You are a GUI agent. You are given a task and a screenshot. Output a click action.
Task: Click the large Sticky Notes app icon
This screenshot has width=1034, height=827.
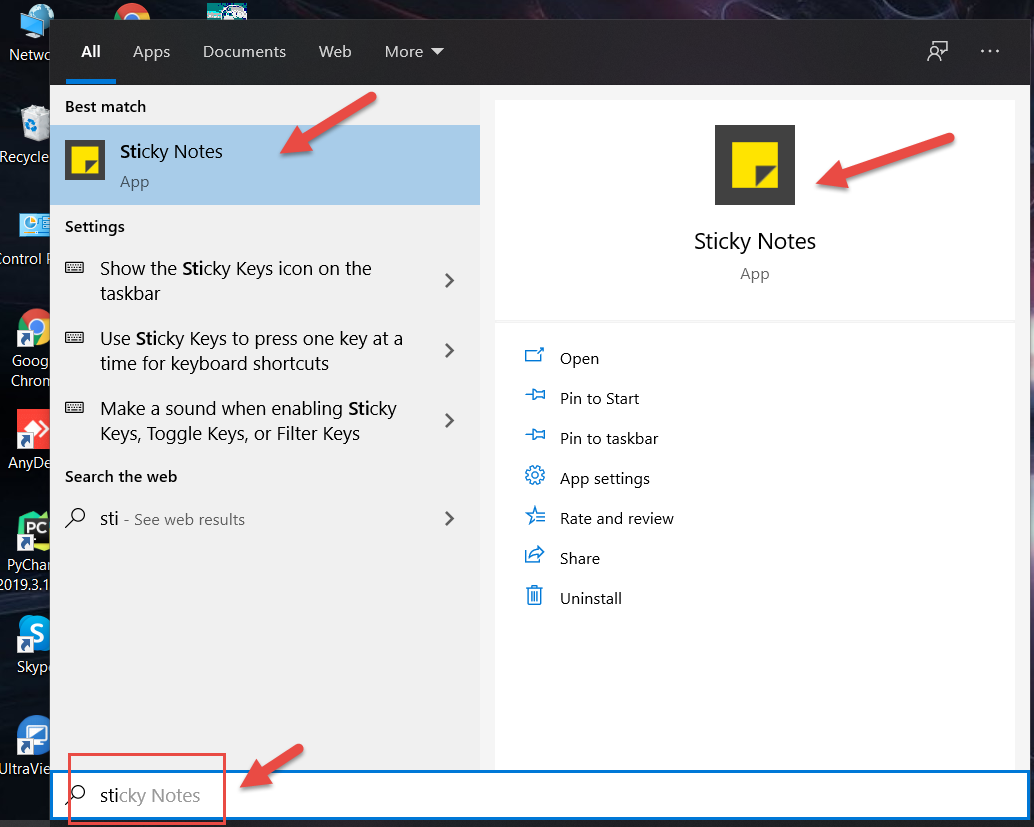point(754,165)
